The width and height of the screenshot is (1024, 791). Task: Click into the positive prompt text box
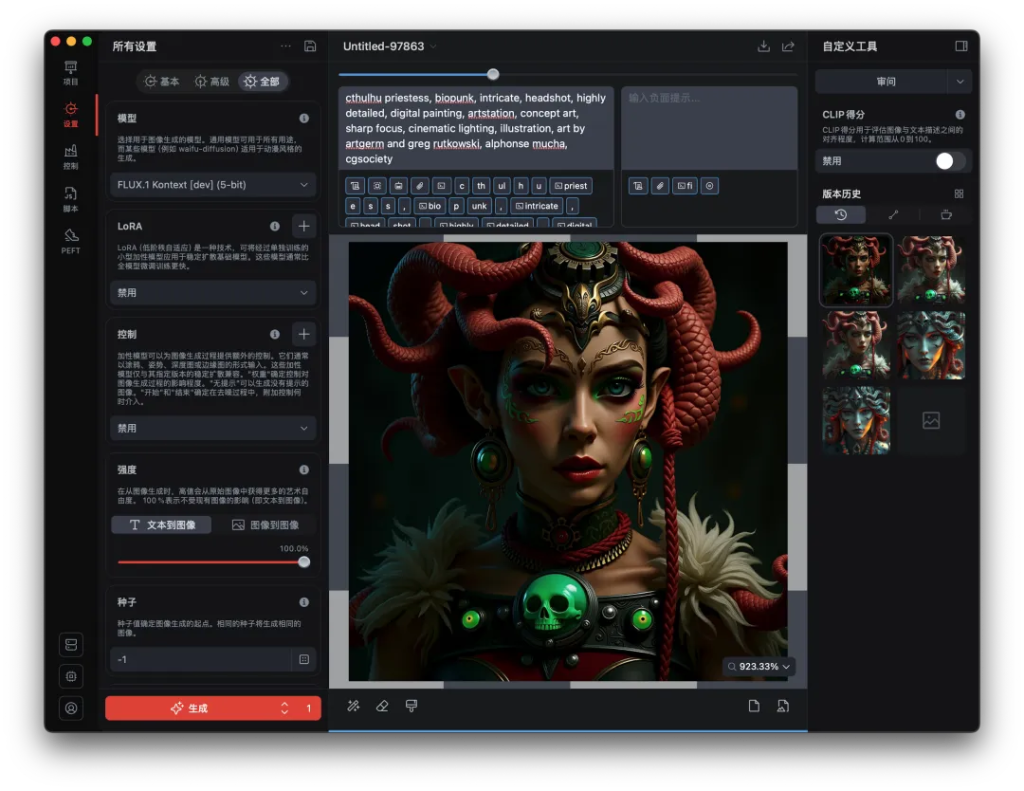(x=476, y=128)
